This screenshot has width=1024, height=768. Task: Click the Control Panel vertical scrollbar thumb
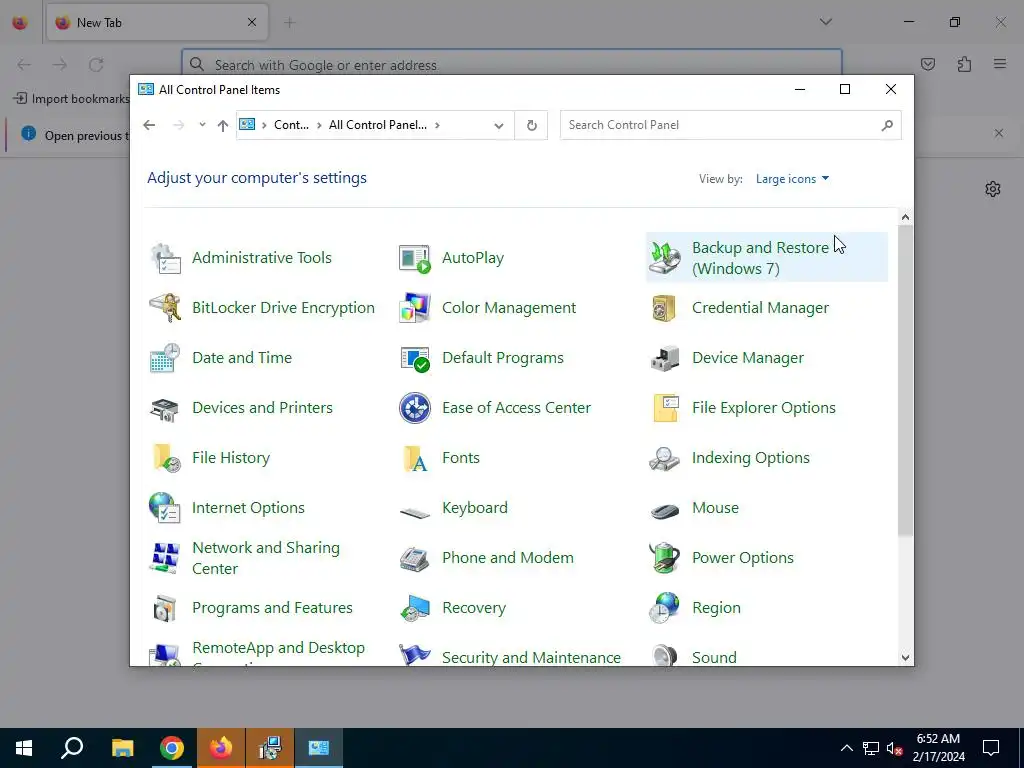pyautogui.click(x=905, y=381)
